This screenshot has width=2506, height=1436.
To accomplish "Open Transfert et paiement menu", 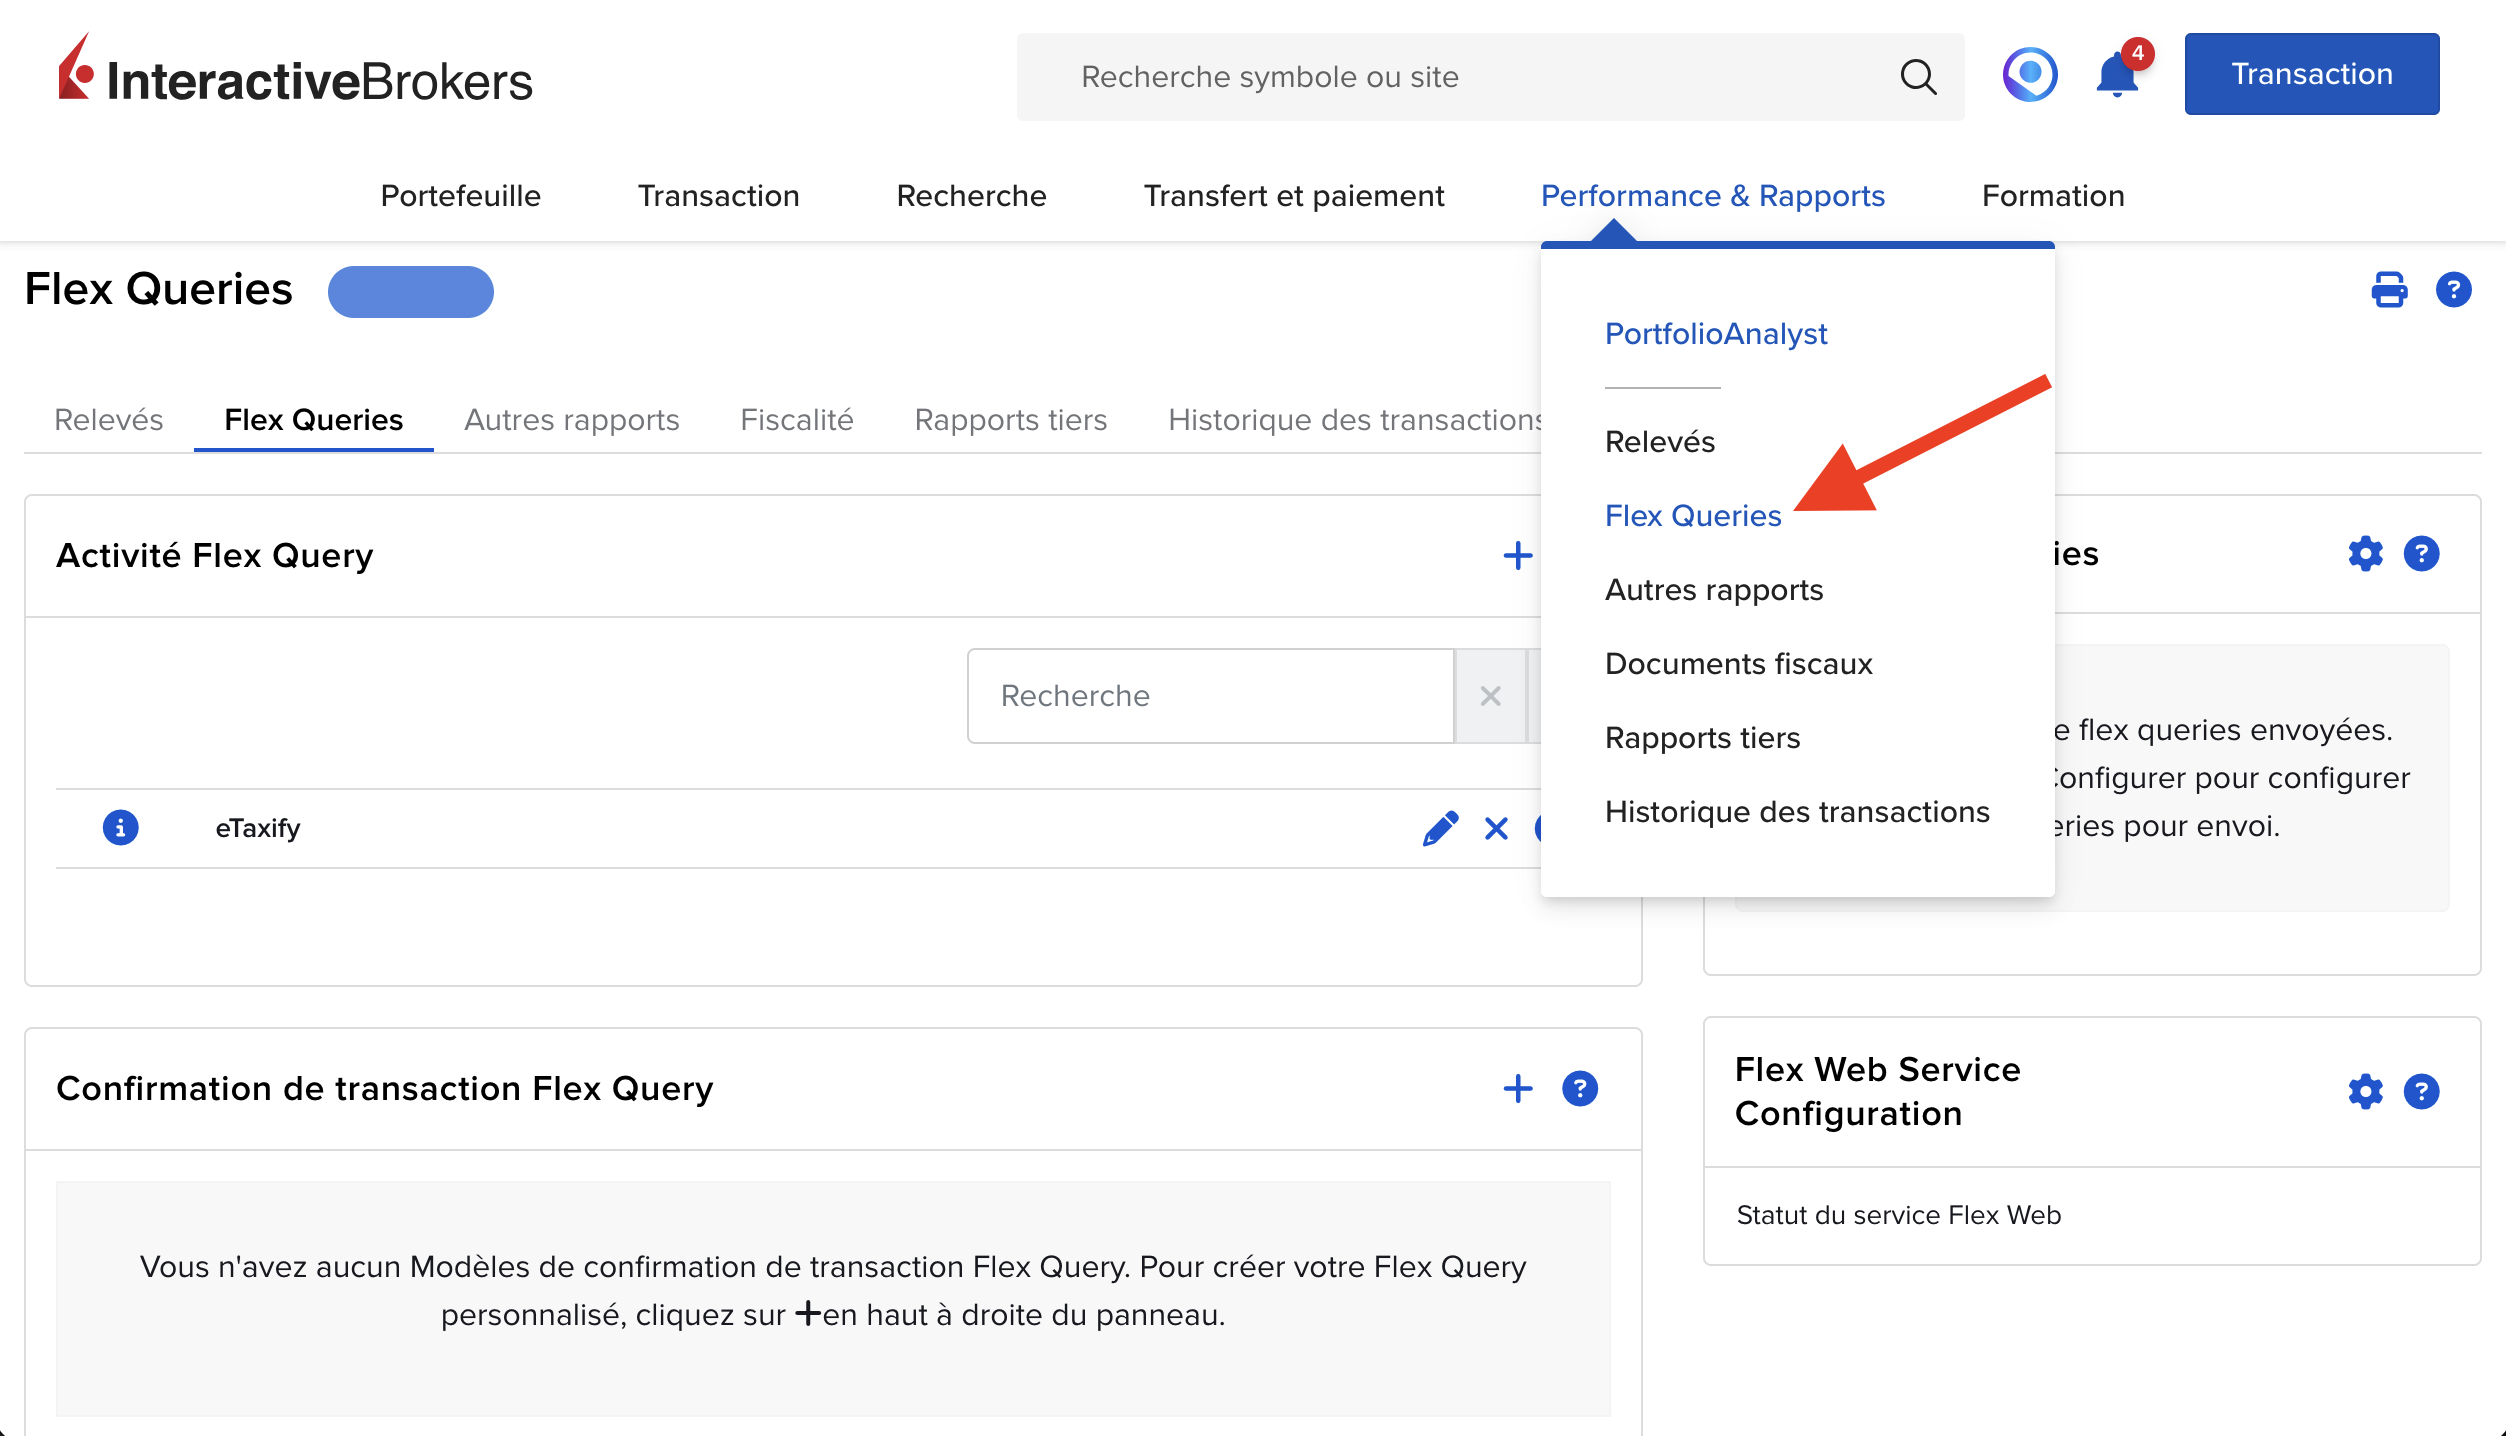I will point(1294,196).
